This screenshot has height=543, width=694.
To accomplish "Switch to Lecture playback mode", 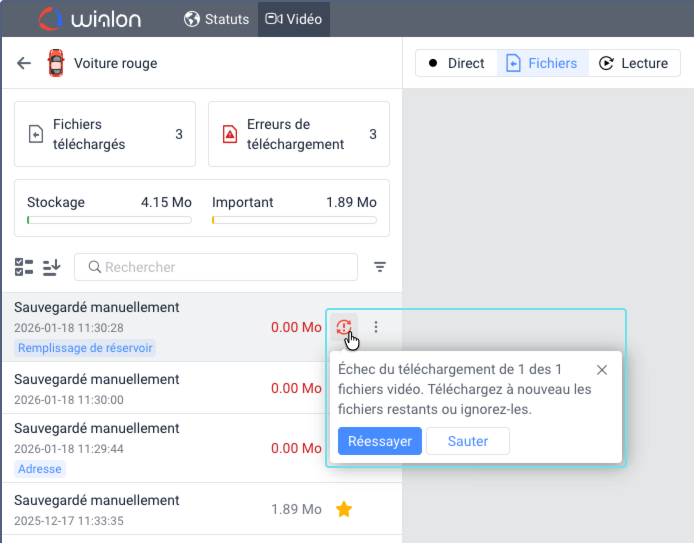I will click(x=634, y=63).
